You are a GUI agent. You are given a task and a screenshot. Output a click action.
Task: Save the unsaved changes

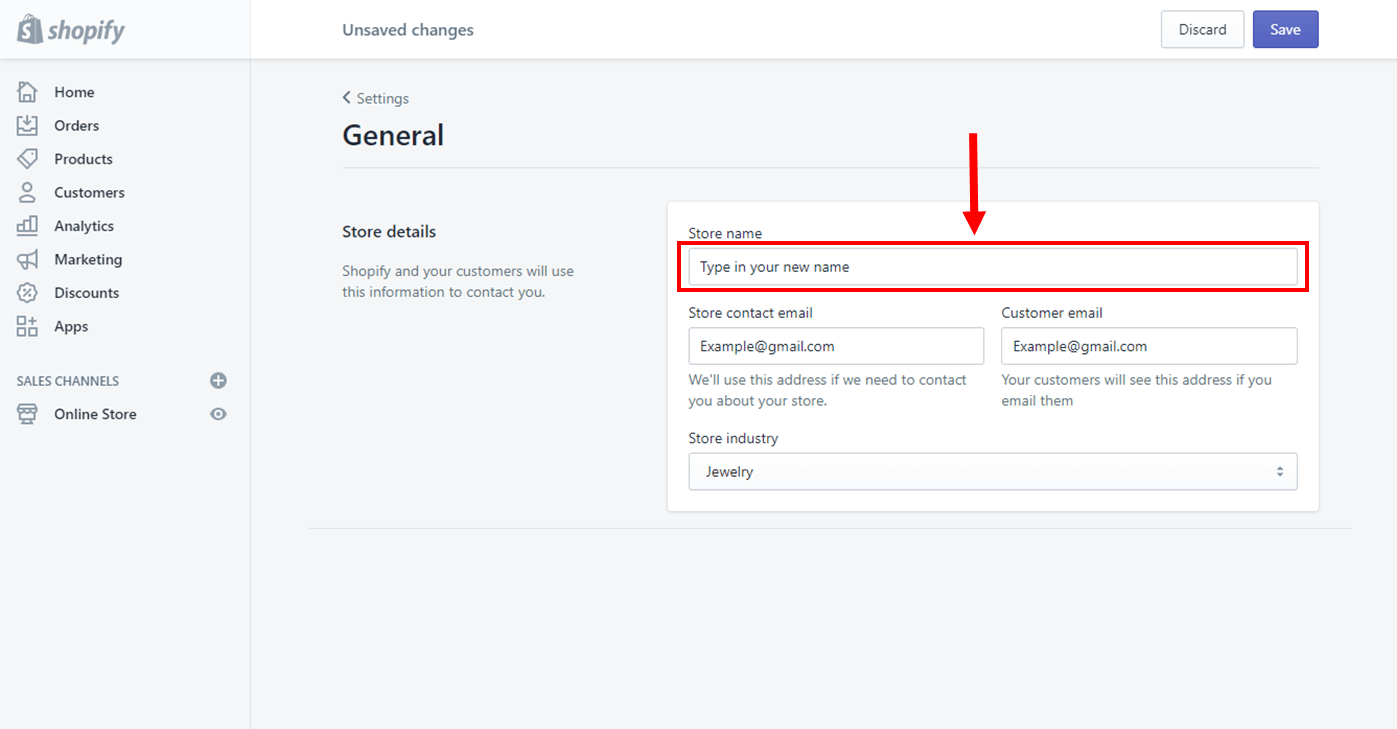(x=1285, y=29)
